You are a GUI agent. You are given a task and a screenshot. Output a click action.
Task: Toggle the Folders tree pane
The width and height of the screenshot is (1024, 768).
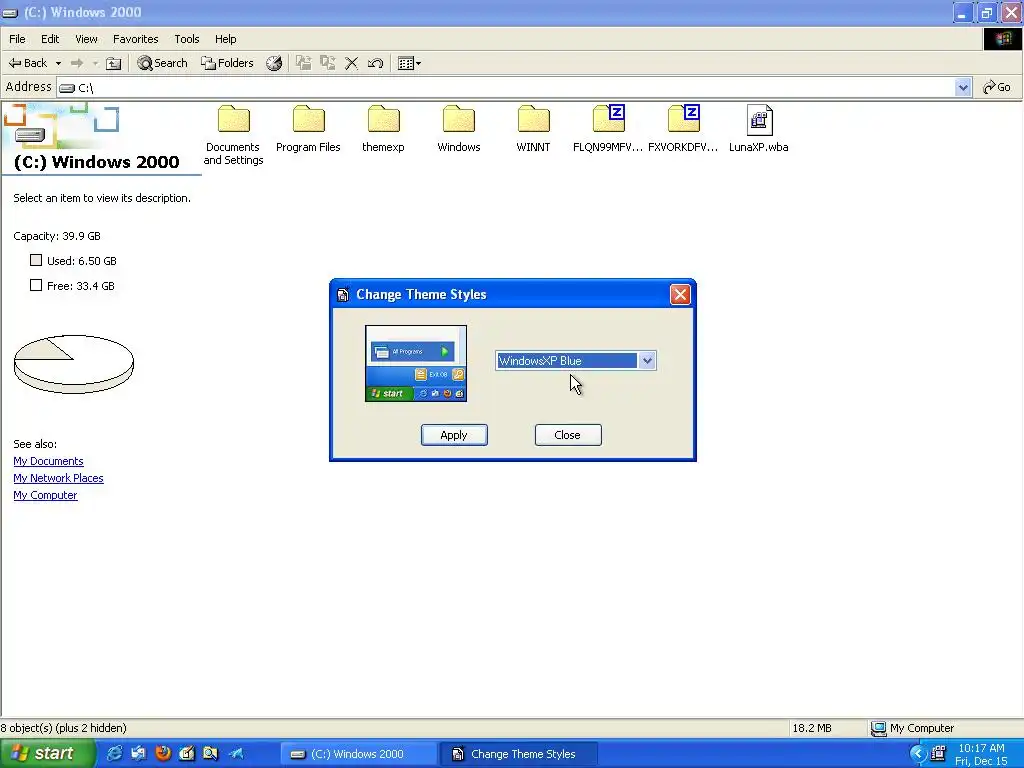click(x=227, y=63)
